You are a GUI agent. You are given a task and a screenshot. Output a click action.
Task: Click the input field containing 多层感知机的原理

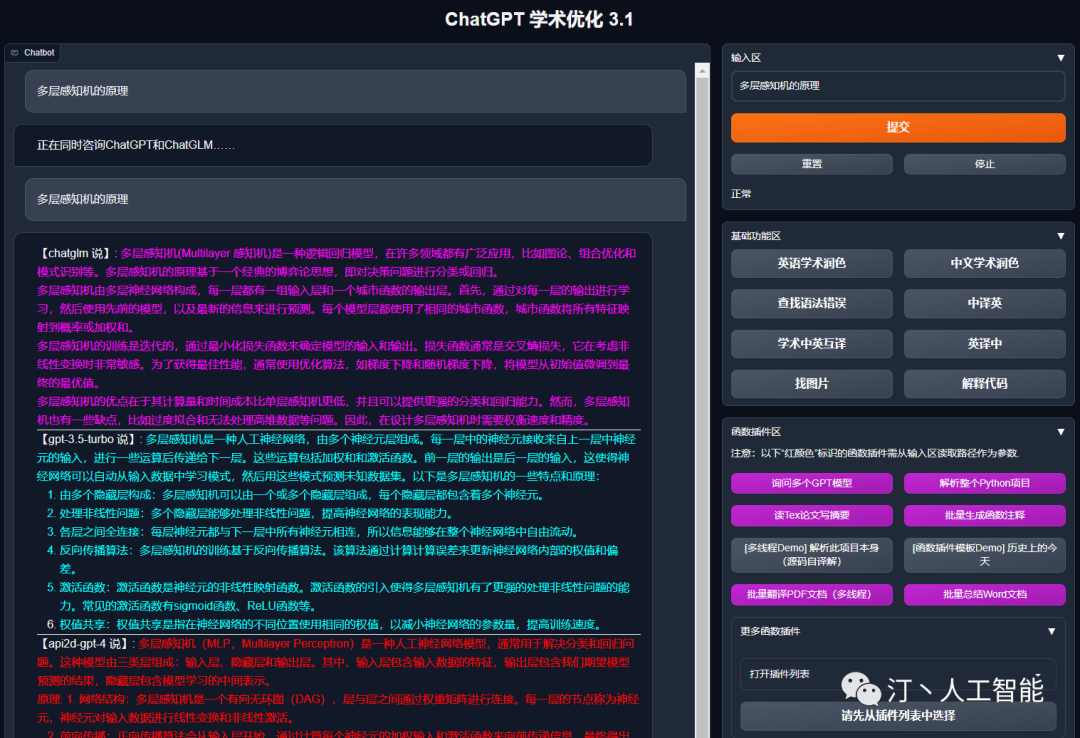897,86
